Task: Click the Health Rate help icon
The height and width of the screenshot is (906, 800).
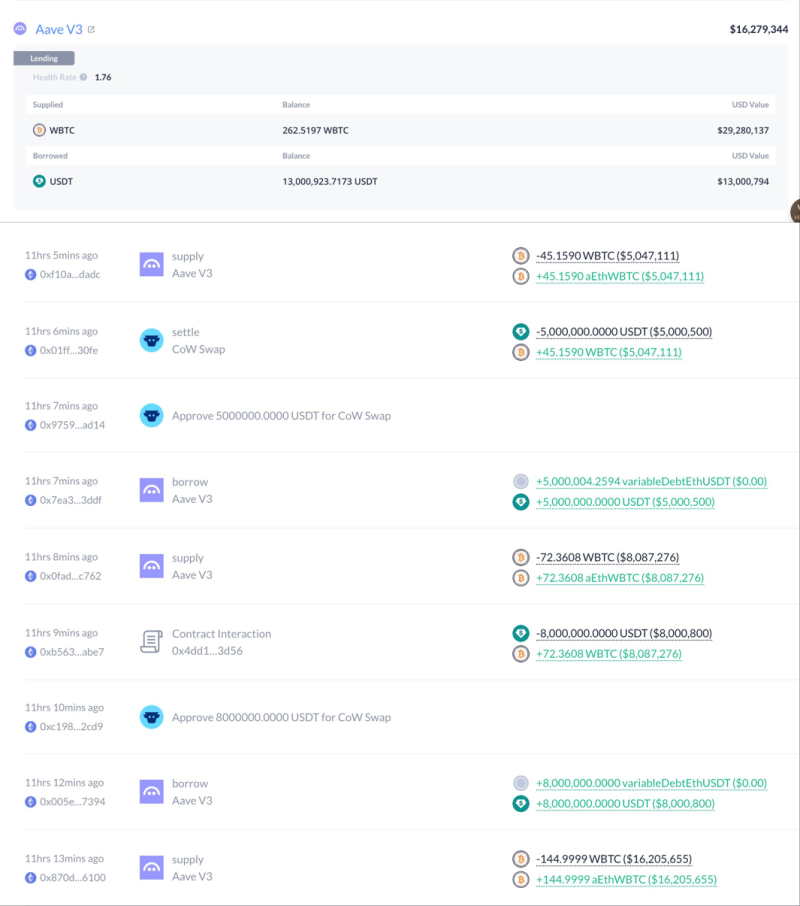Action: 83,77
